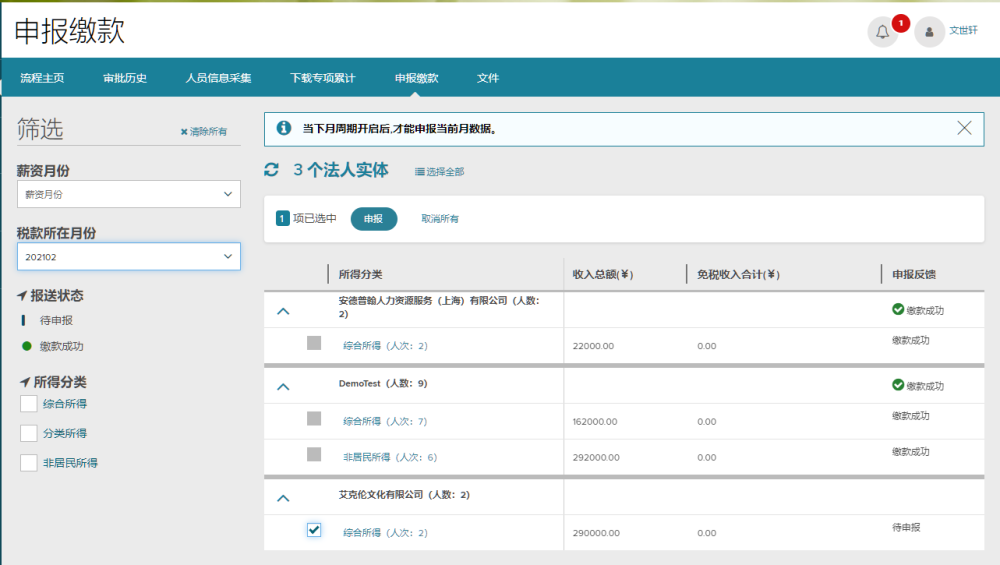1000x565 pixels.
Task: Click green check icon on 安德普翰 entity row
Action: pyautogui.click(x=898, y=309)
